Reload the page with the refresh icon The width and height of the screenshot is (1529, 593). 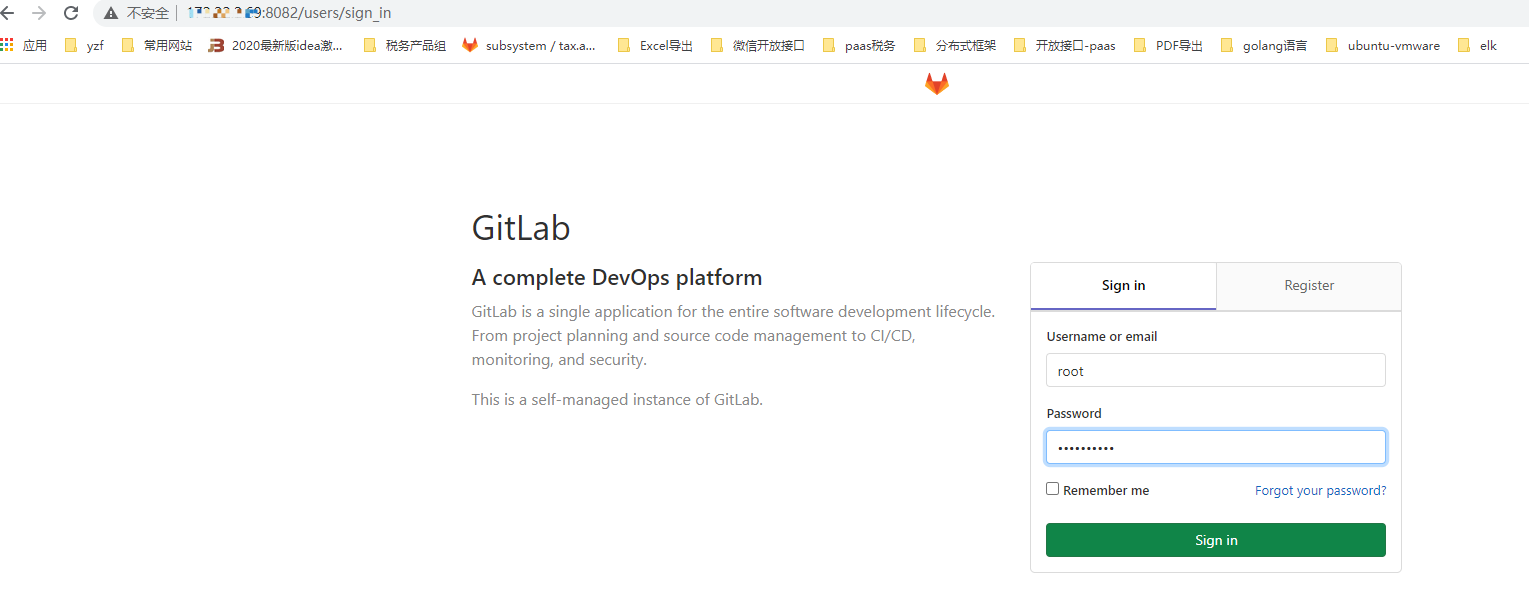click(x=71, y=13)
